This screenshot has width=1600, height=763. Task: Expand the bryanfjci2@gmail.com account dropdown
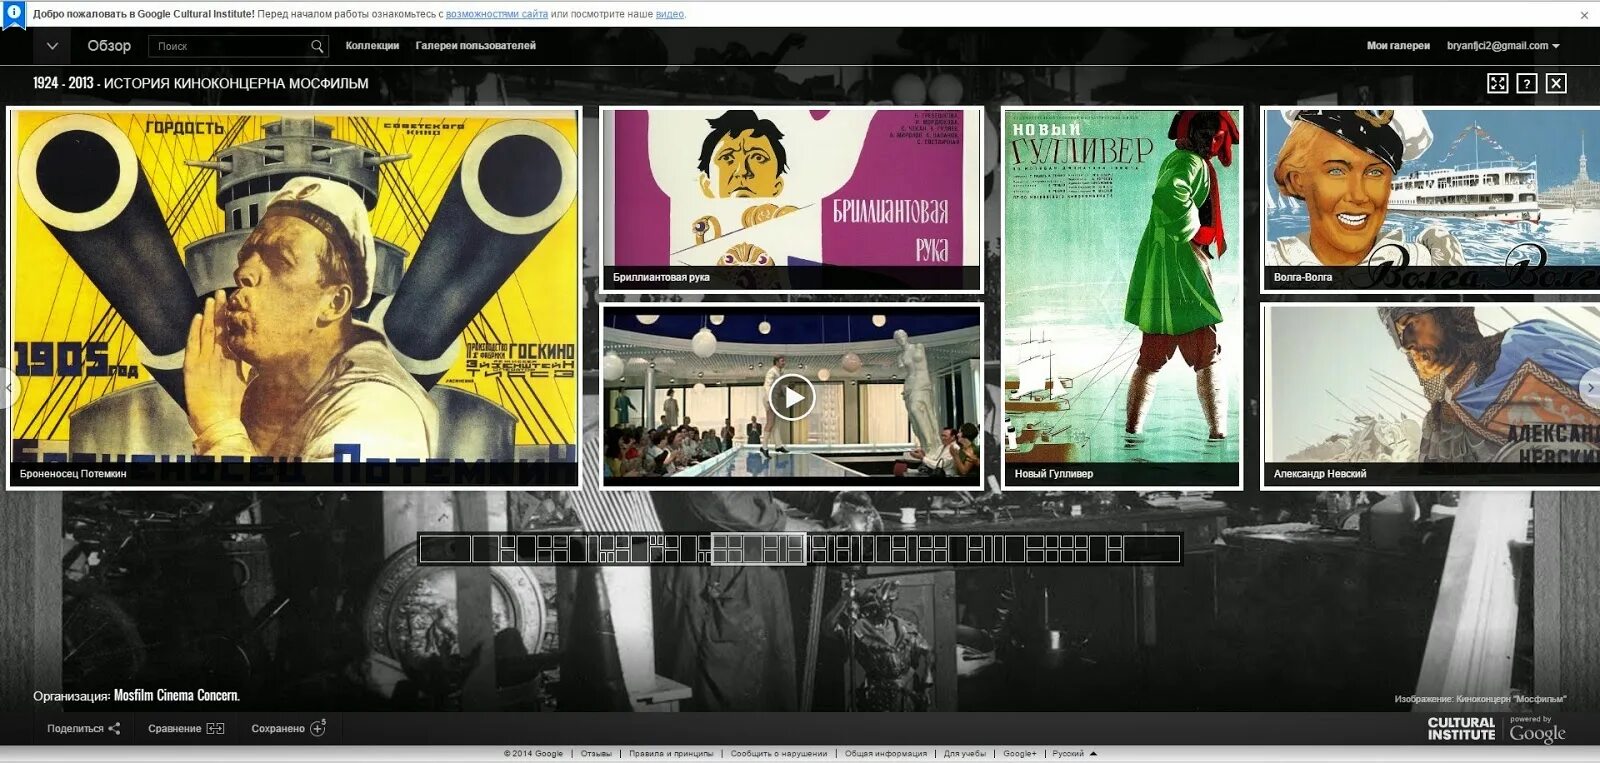click(1503, 46)
